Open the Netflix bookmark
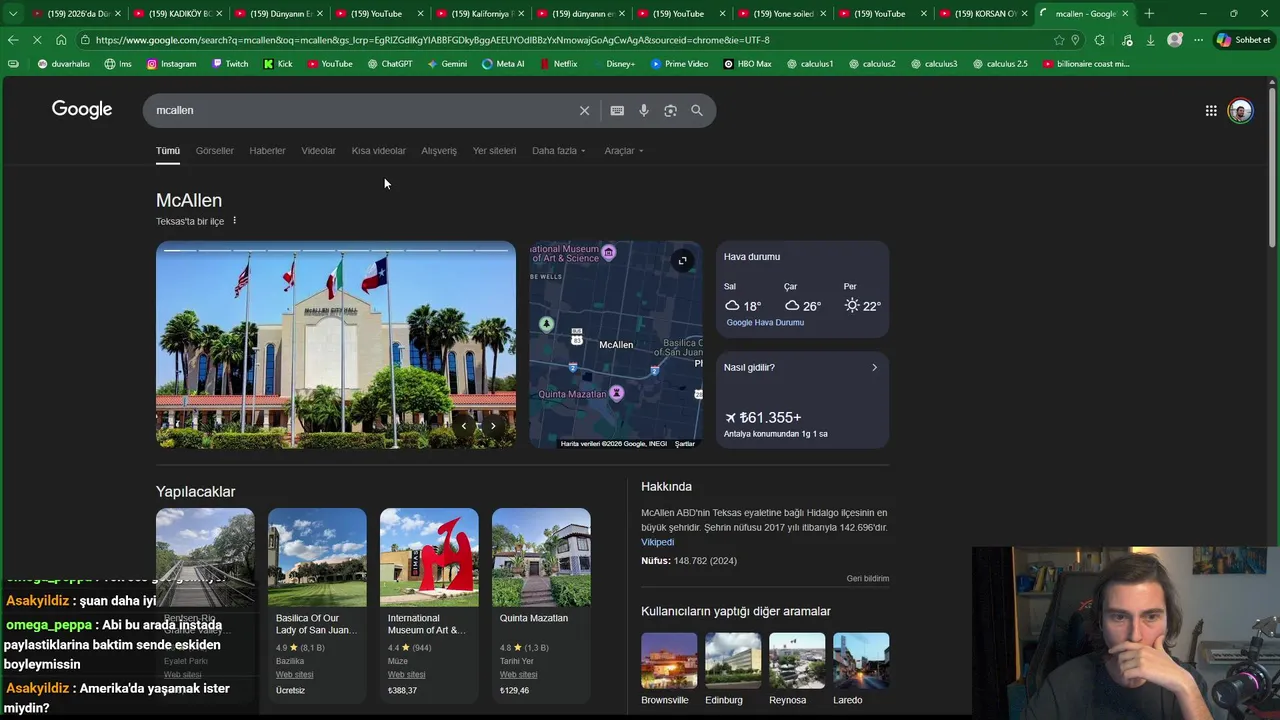 [x=558, y=64]
